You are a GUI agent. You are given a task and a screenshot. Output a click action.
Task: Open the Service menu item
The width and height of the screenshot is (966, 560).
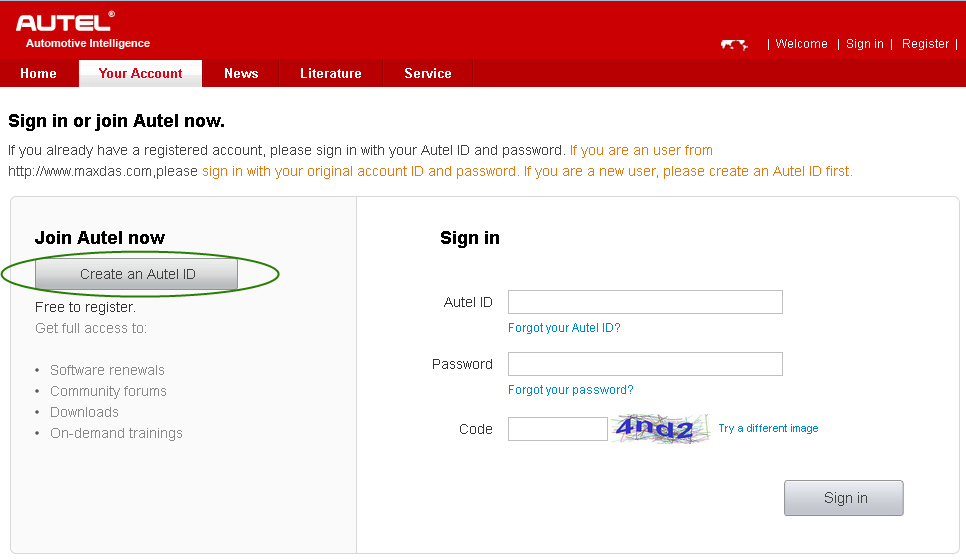428,73
